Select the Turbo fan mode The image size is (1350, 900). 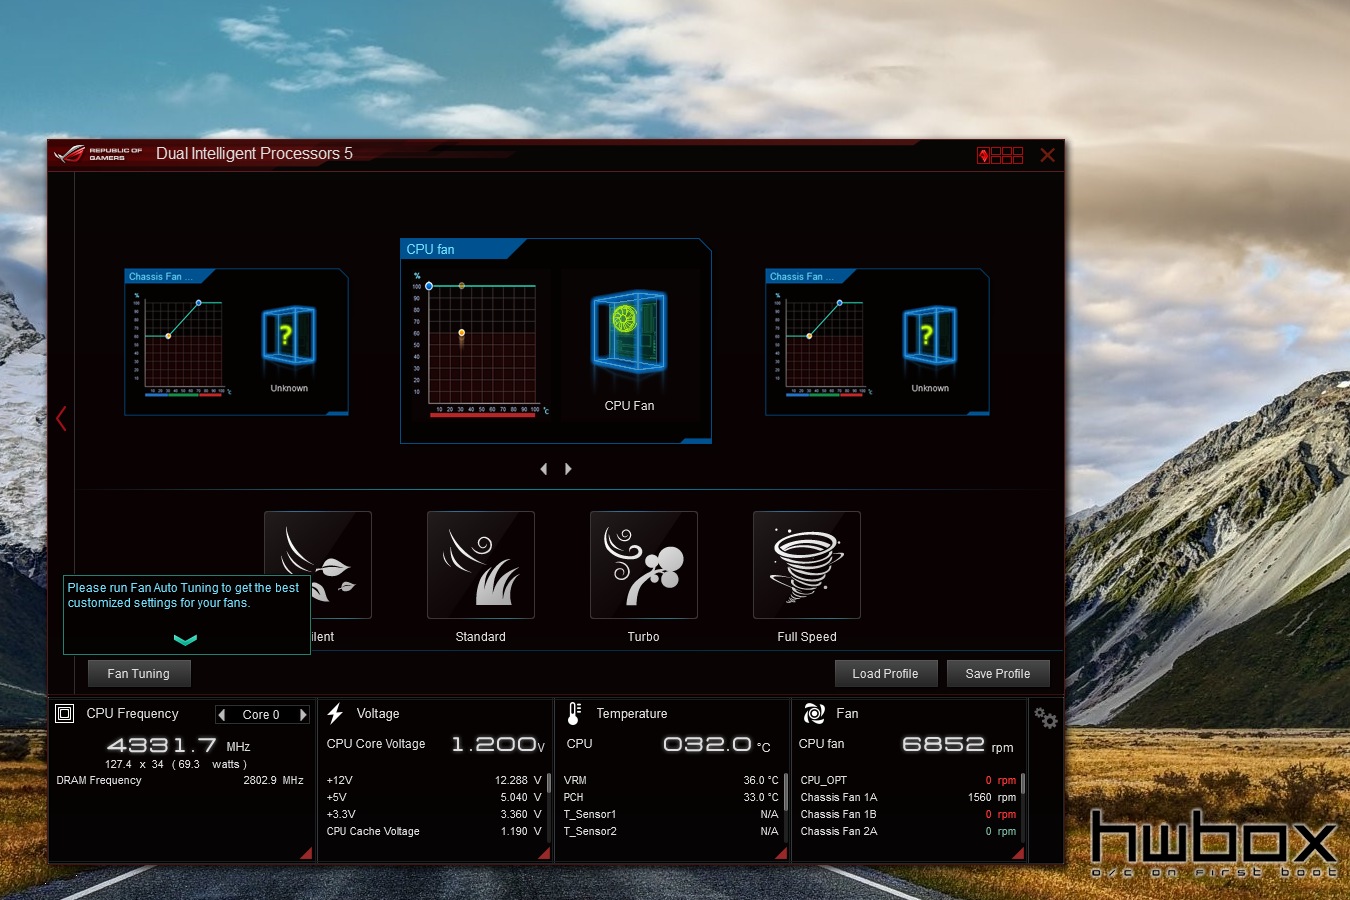coord(644,565)
